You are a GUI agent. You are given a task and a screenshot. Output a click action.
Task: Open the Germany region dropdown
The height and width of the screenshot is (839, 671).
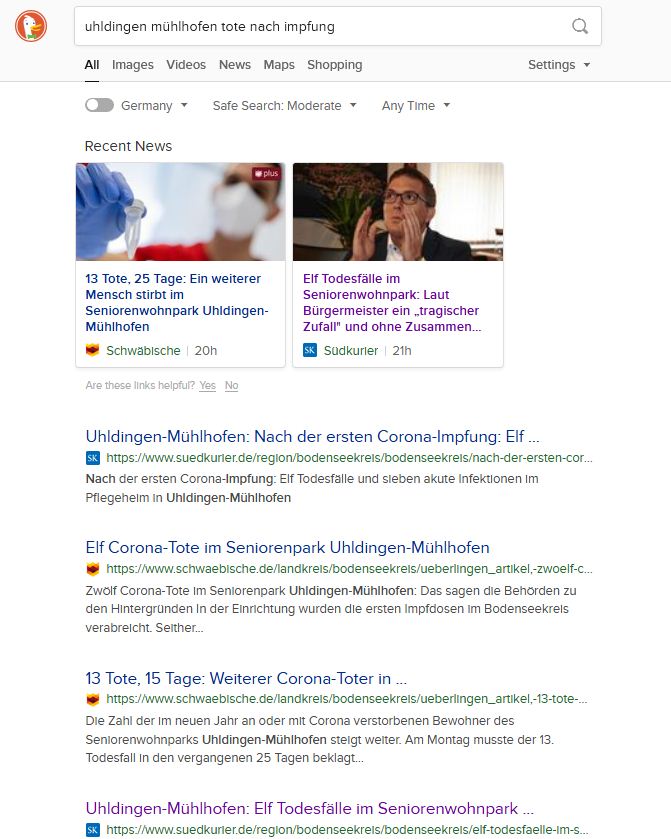tap(154, 105)
